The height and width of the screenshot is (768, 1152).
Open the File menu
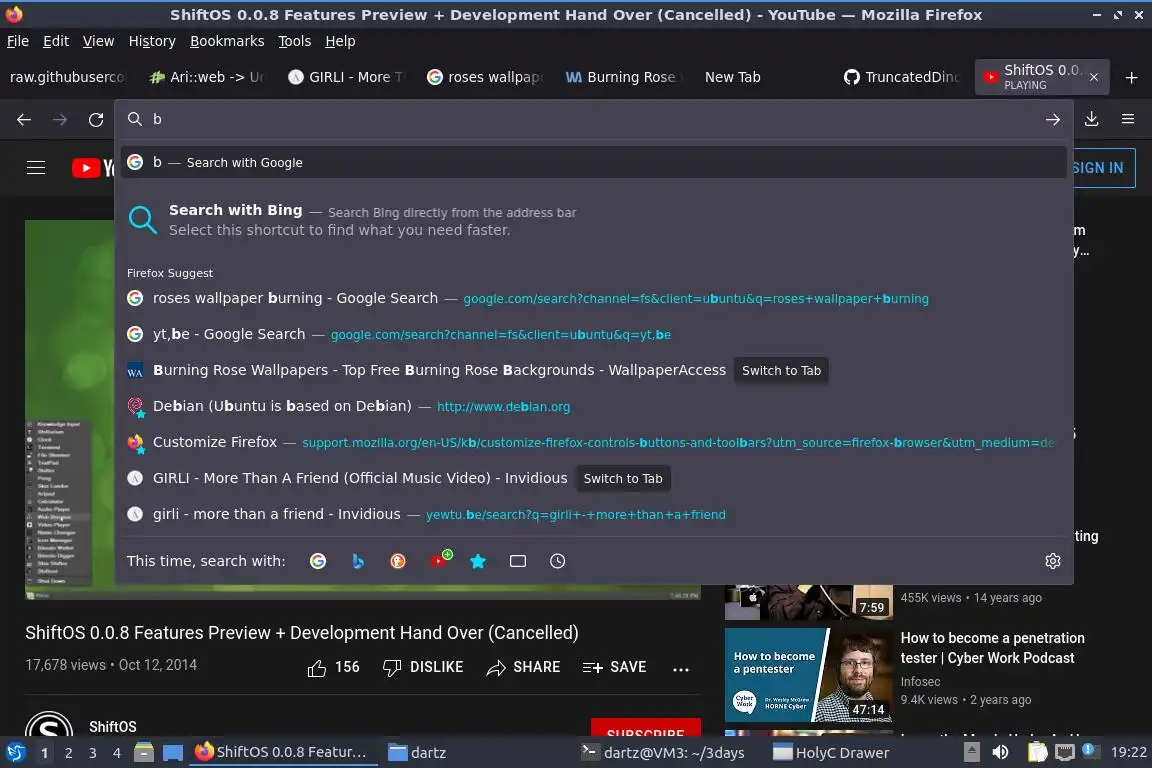click(18, 41)
